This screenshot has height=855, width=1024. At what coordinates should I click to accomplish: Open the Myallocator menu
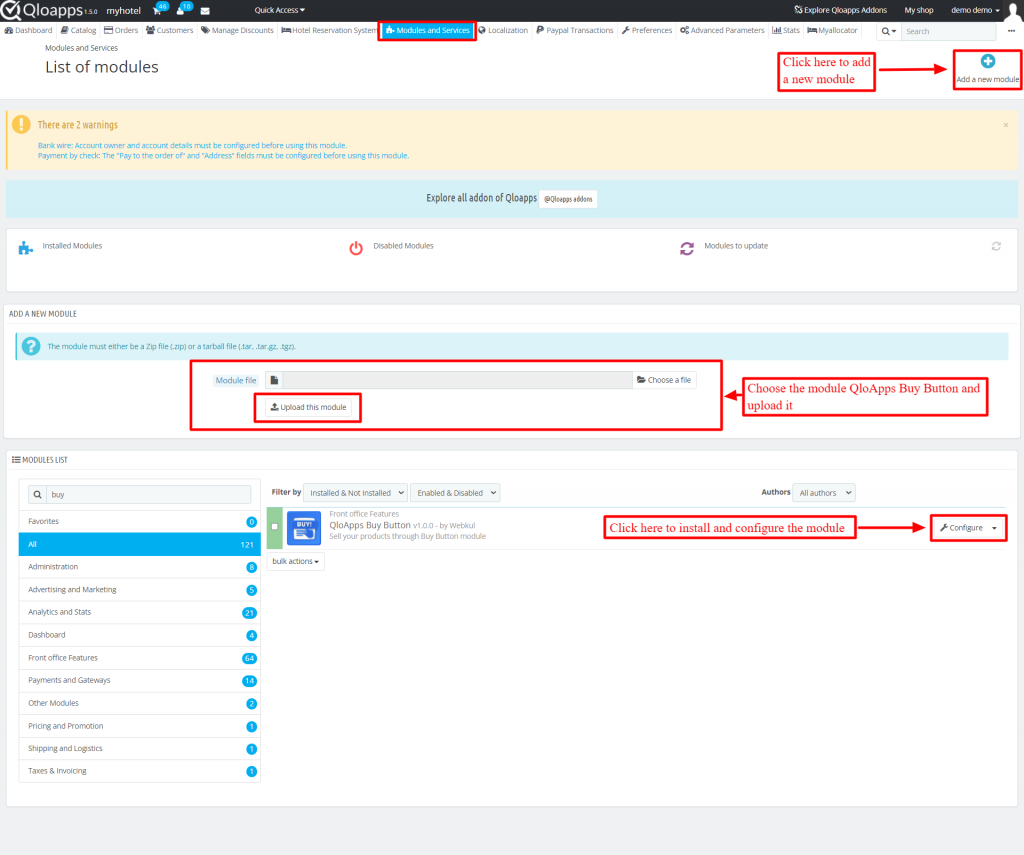833,31
